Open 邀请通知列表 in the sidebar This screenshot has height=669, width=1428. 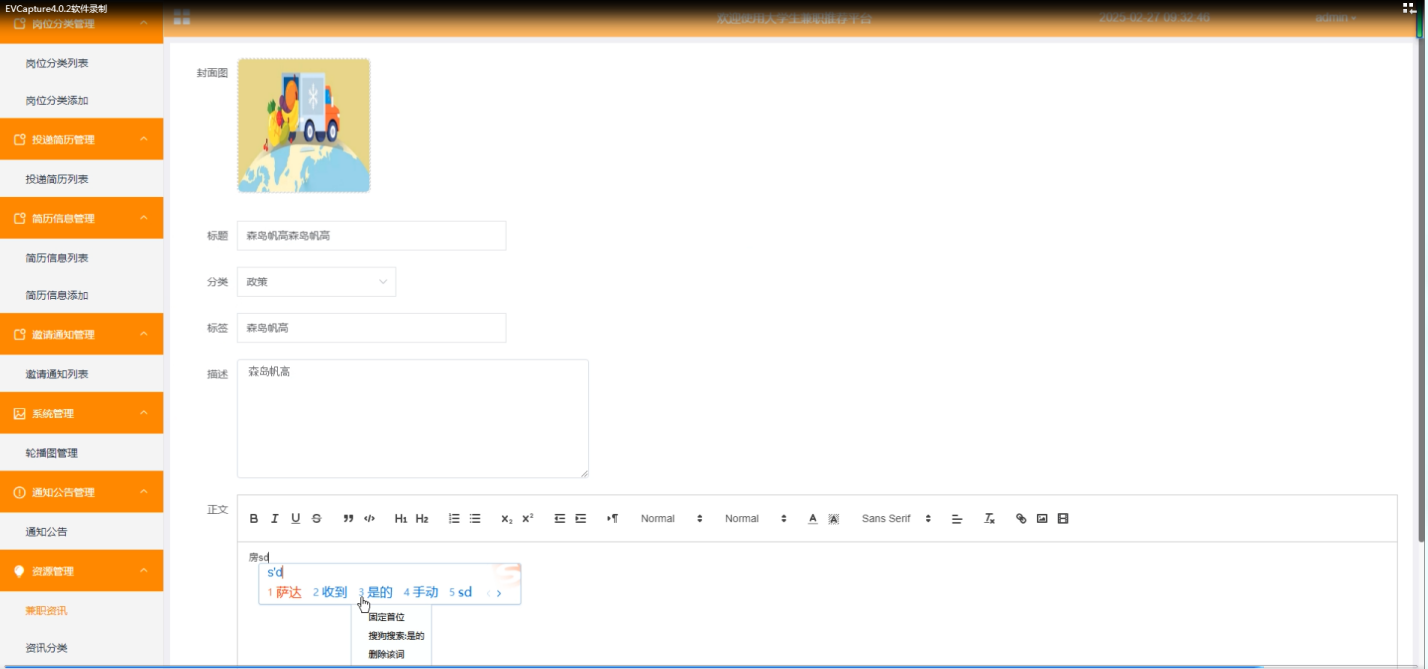[57, 374]
